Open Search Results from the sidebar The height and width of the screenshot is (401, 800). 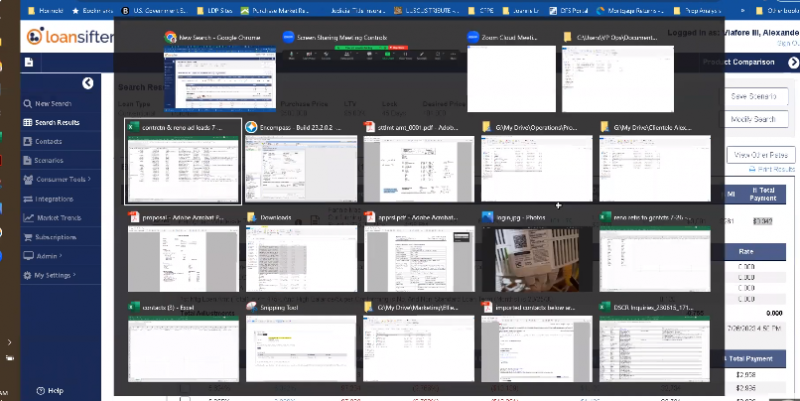28,123
